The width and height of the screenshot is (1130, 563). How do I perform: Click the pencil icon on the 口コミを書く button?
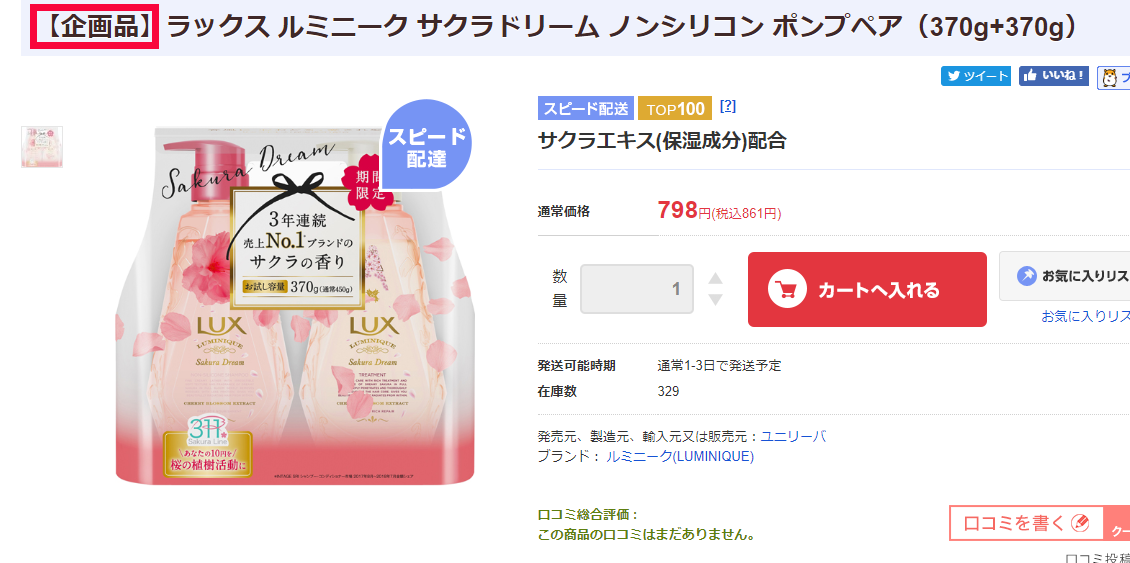point(1080,523)
